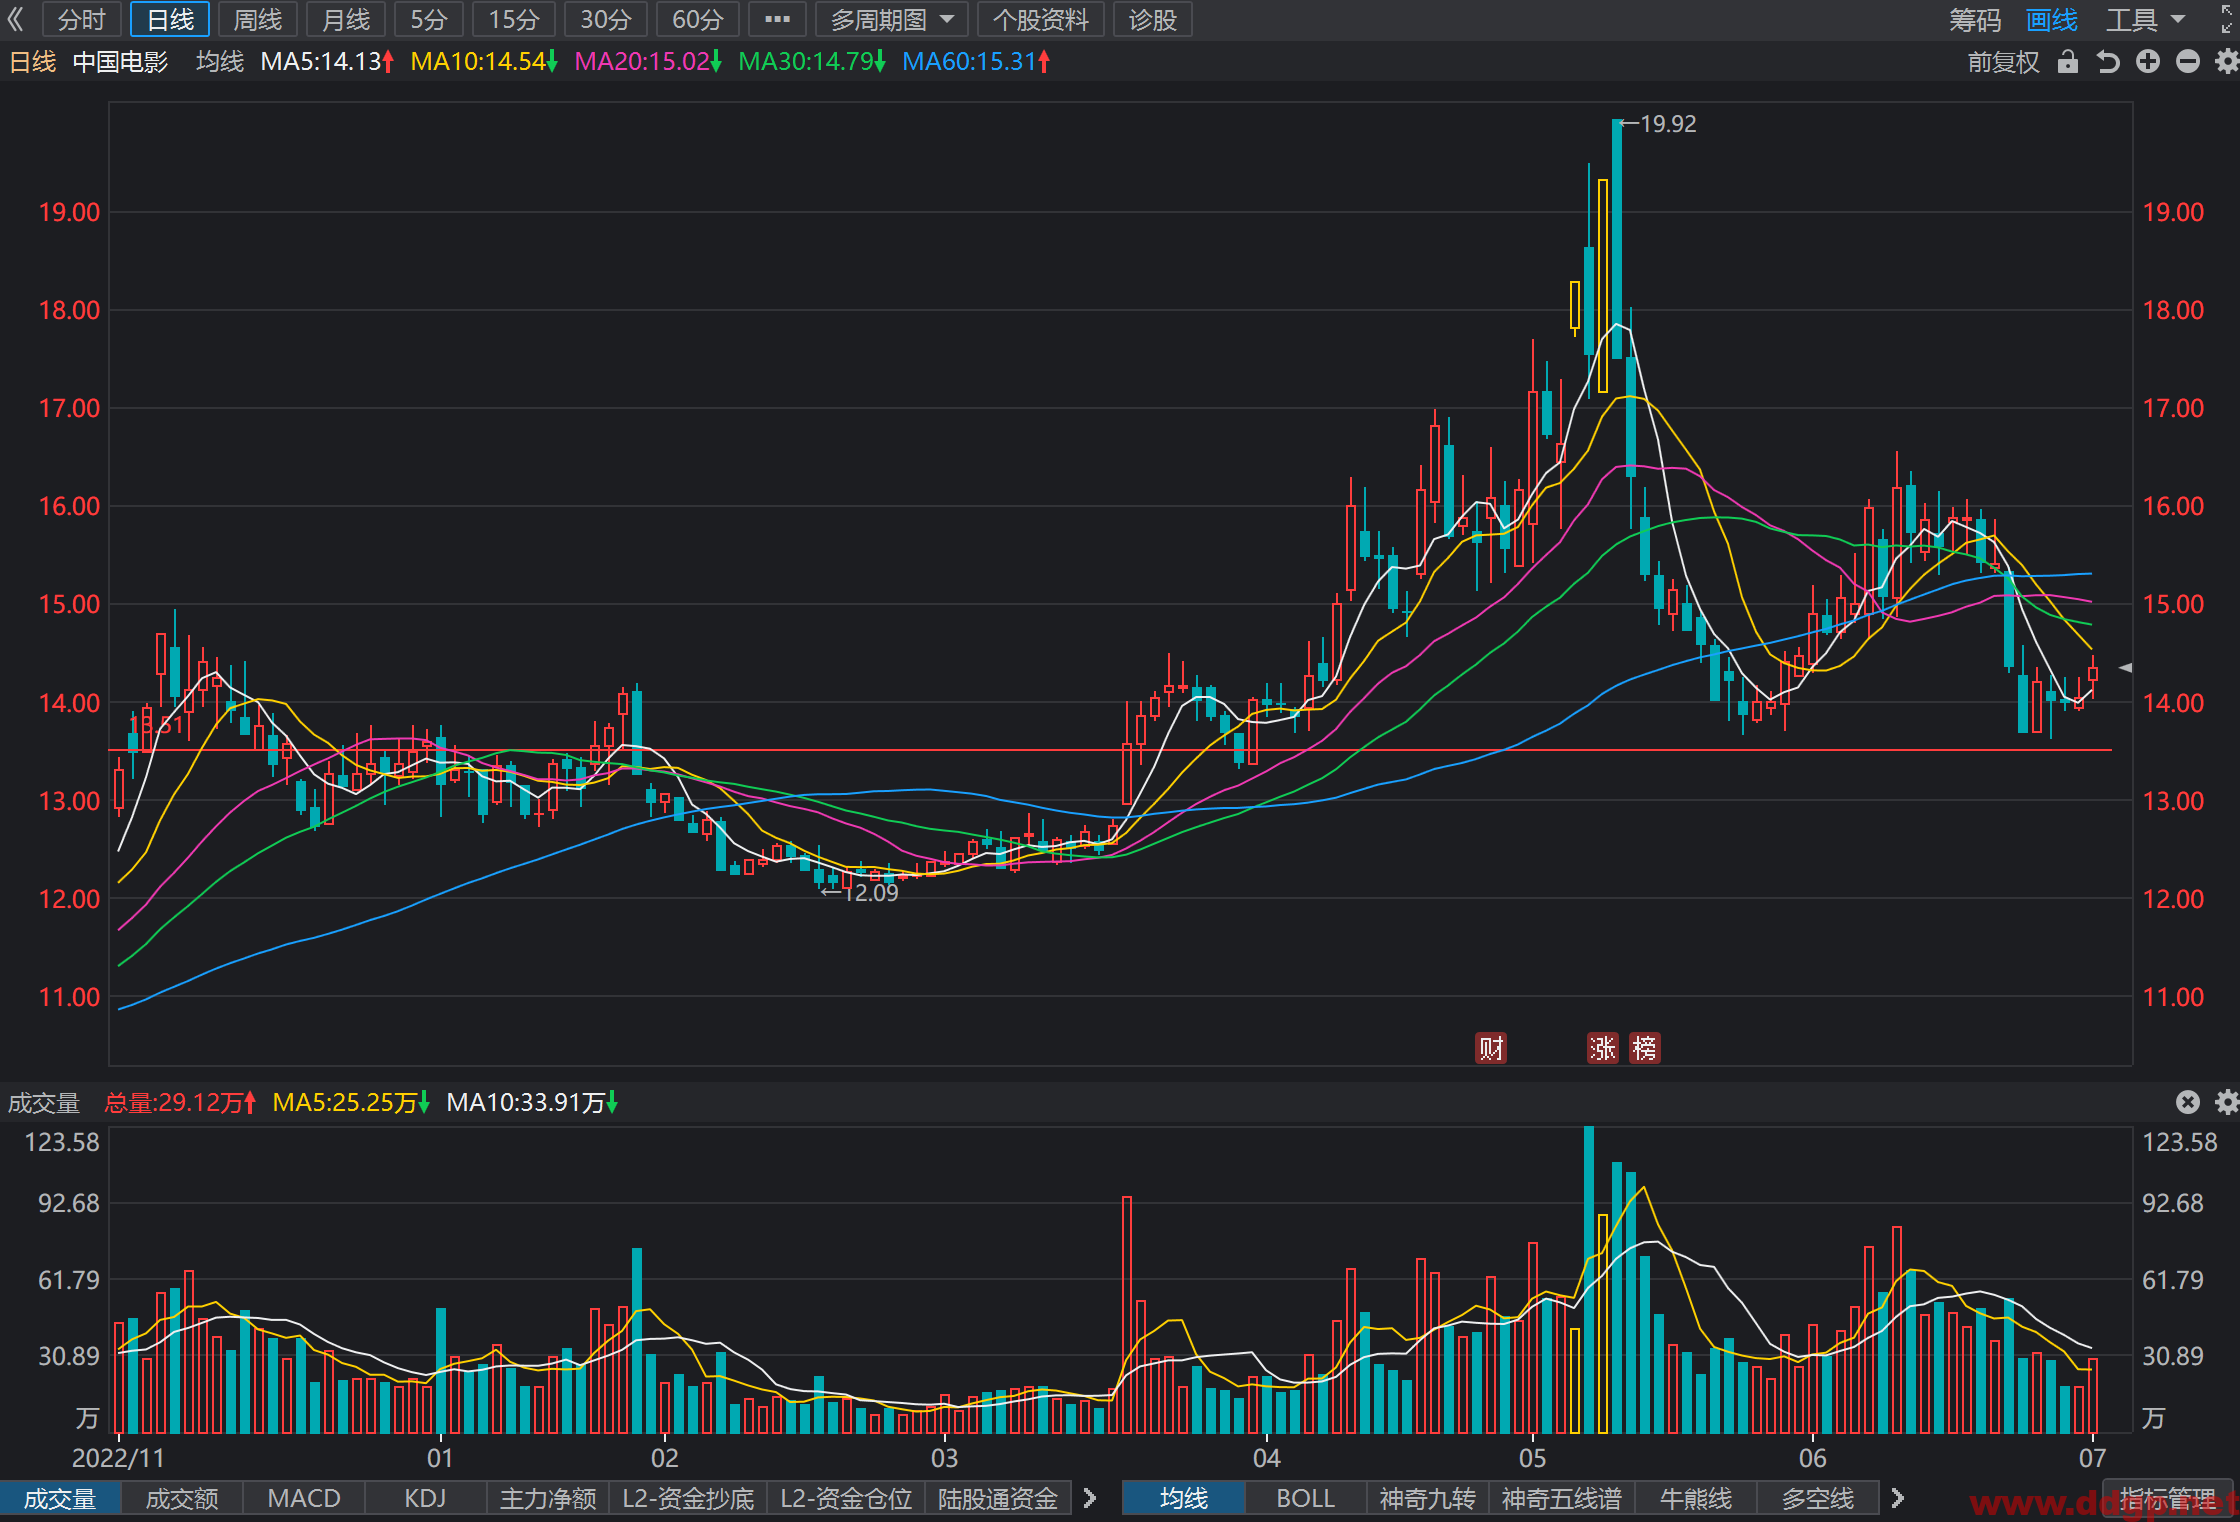Select the 成交额 indicator tab
The image size is (2240, 1522).
pos(182,1498)
